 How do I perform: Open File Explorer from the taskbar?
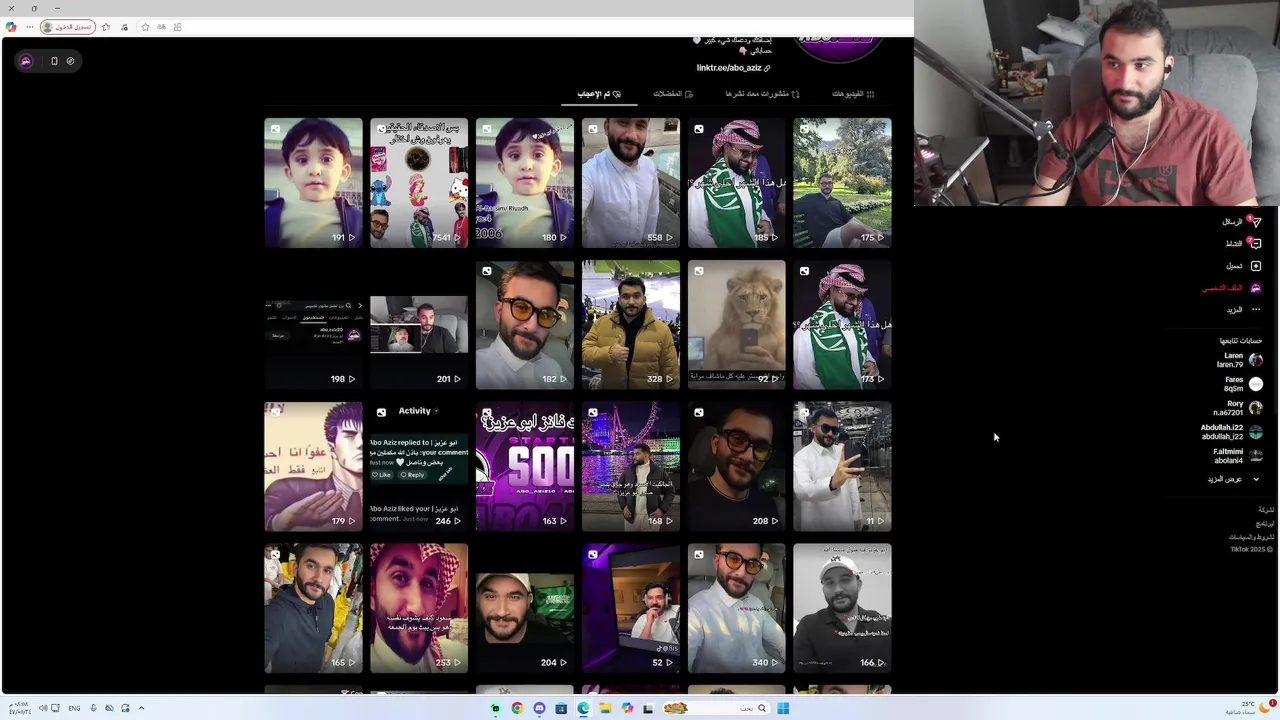605,708
